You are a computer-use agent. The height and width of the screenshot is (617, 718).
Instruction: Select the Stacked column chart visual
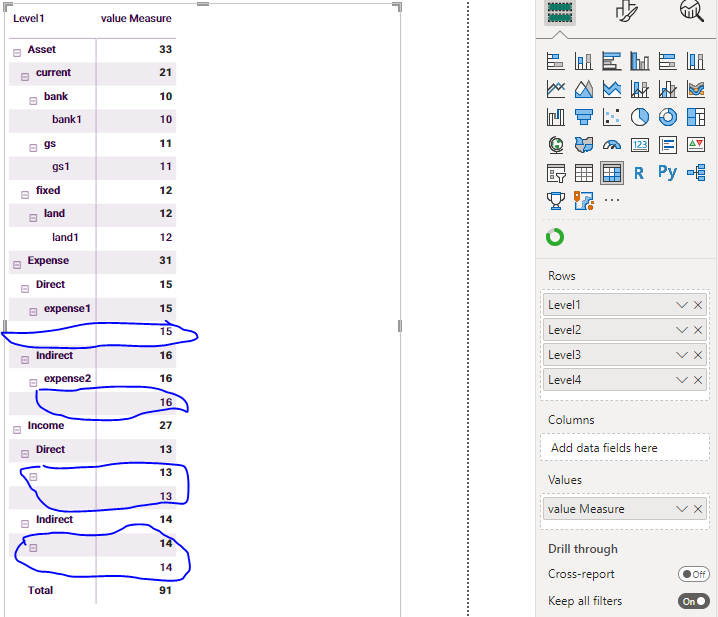(x=583, y=61)
